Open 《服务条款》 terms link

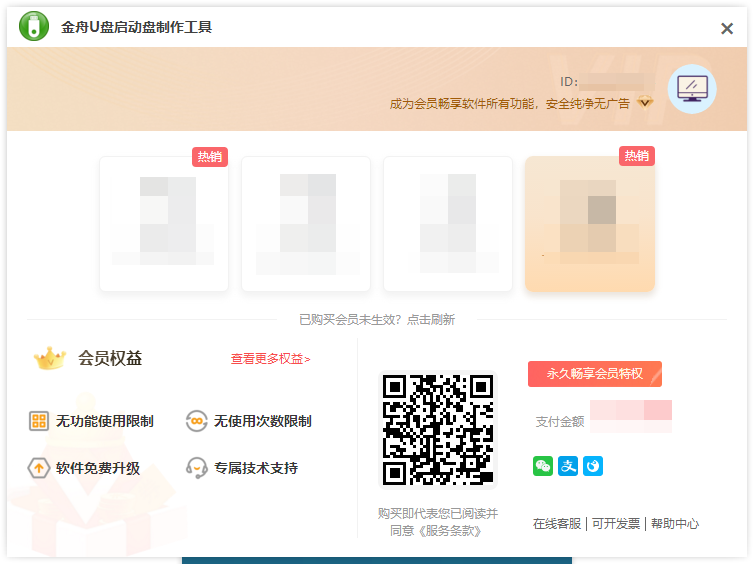click(x=451, y=531)
